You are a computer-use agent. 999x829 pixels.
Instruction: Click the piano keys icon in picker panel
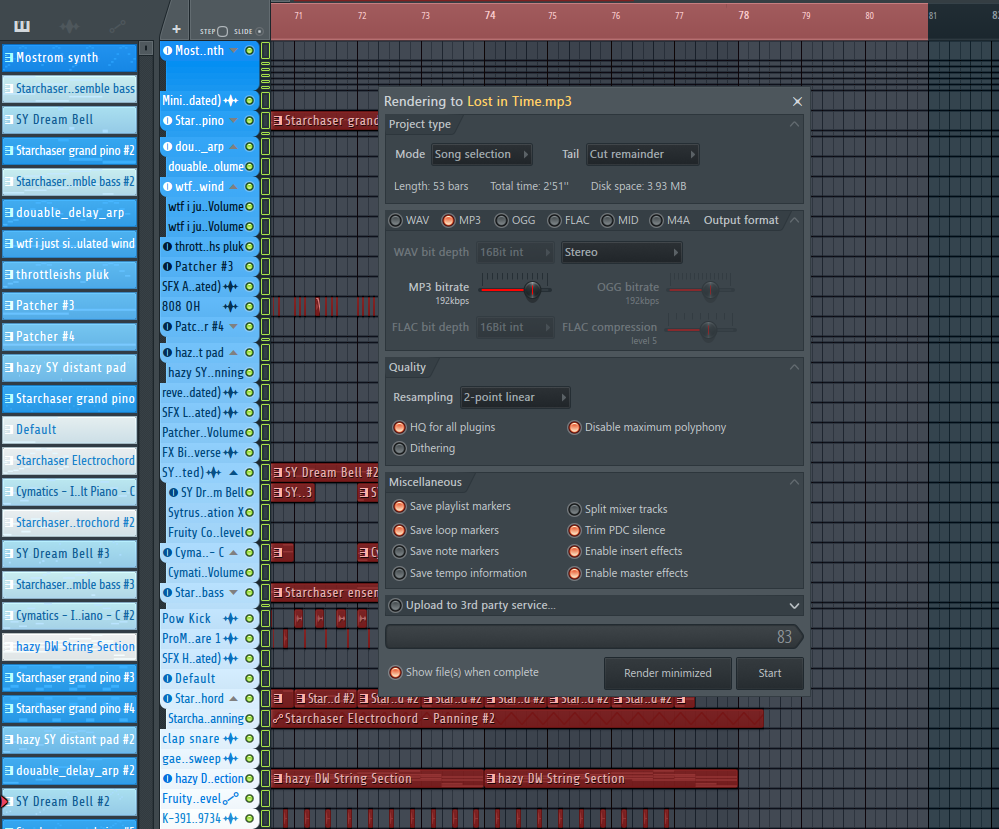(x=22, y=26)
